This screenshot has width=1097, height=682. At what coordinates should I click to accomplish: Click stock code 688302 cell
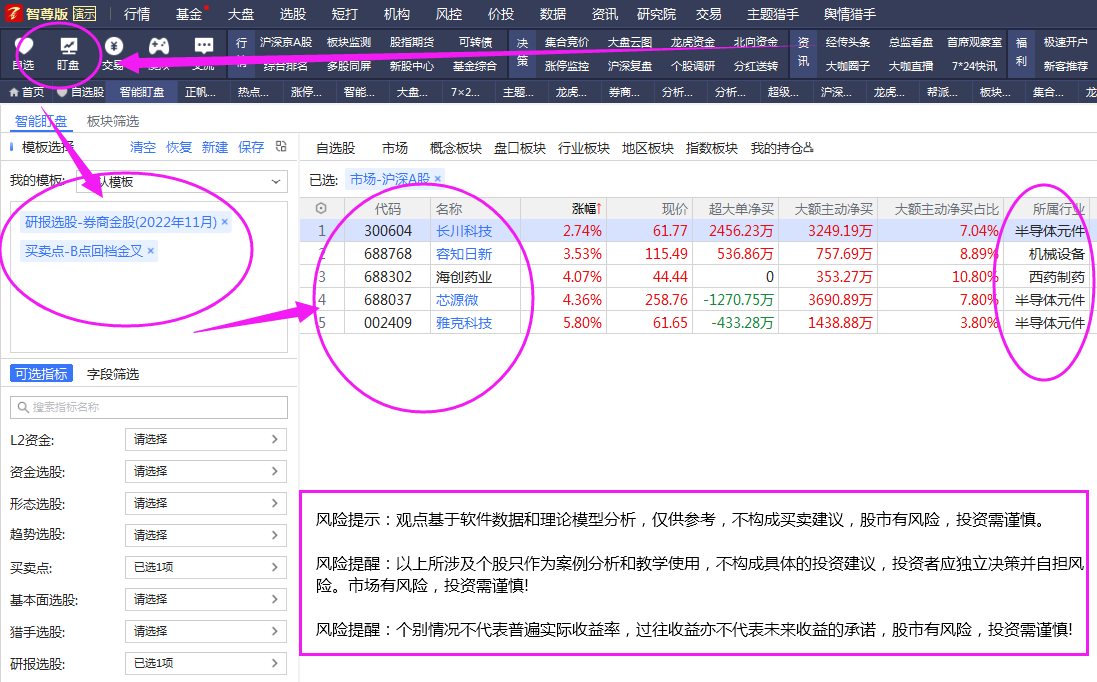coord(388,277)
